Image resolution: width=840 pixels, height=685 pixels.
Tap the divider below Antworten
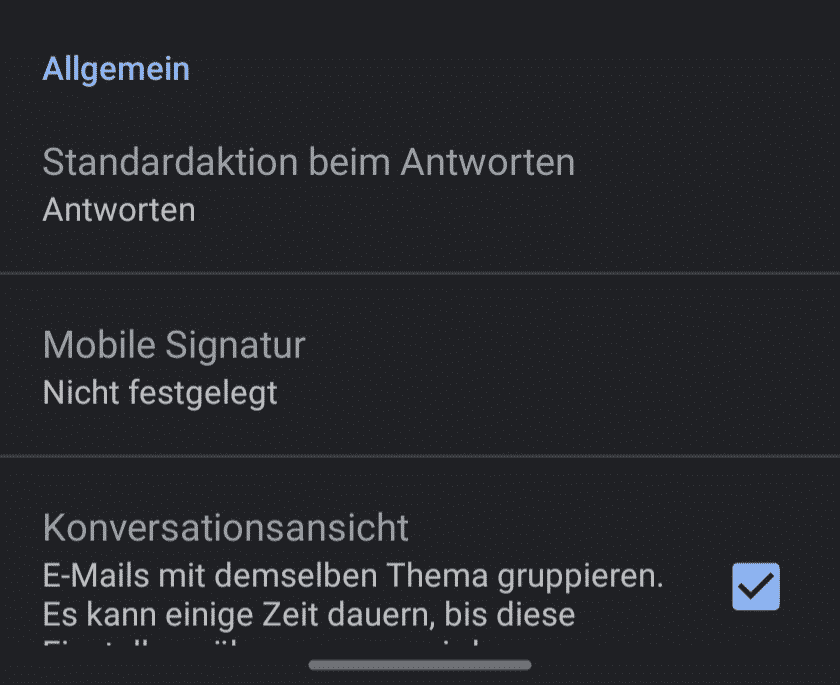click(x=420, y=272)
